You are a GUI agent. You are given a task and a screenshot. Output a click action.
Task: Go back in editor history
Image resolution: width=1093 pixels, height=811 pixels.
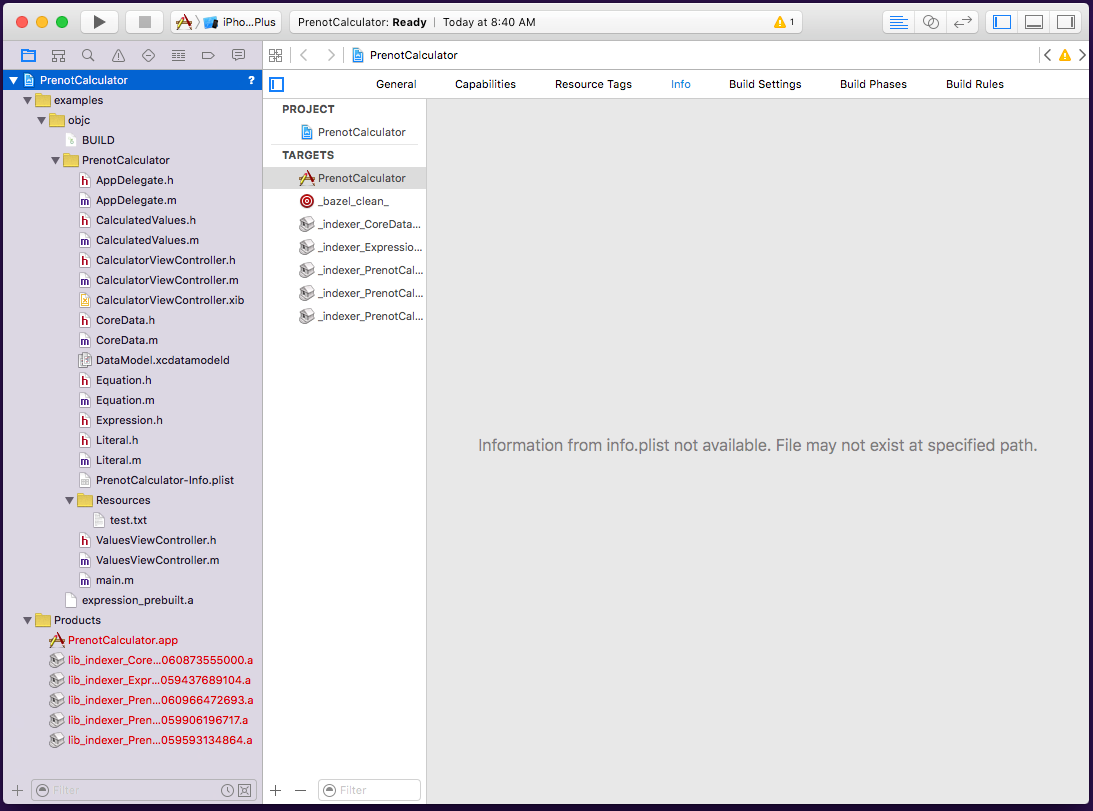[x=304, y=55]
